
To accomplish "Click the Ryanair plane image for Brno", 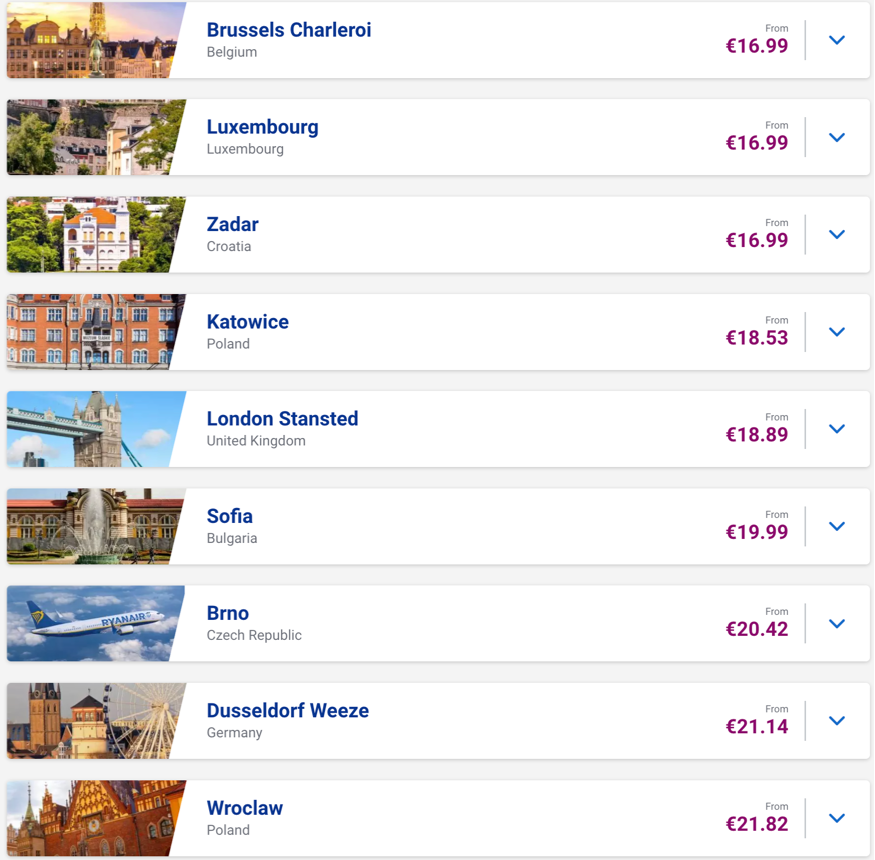I will coord(92,623).
